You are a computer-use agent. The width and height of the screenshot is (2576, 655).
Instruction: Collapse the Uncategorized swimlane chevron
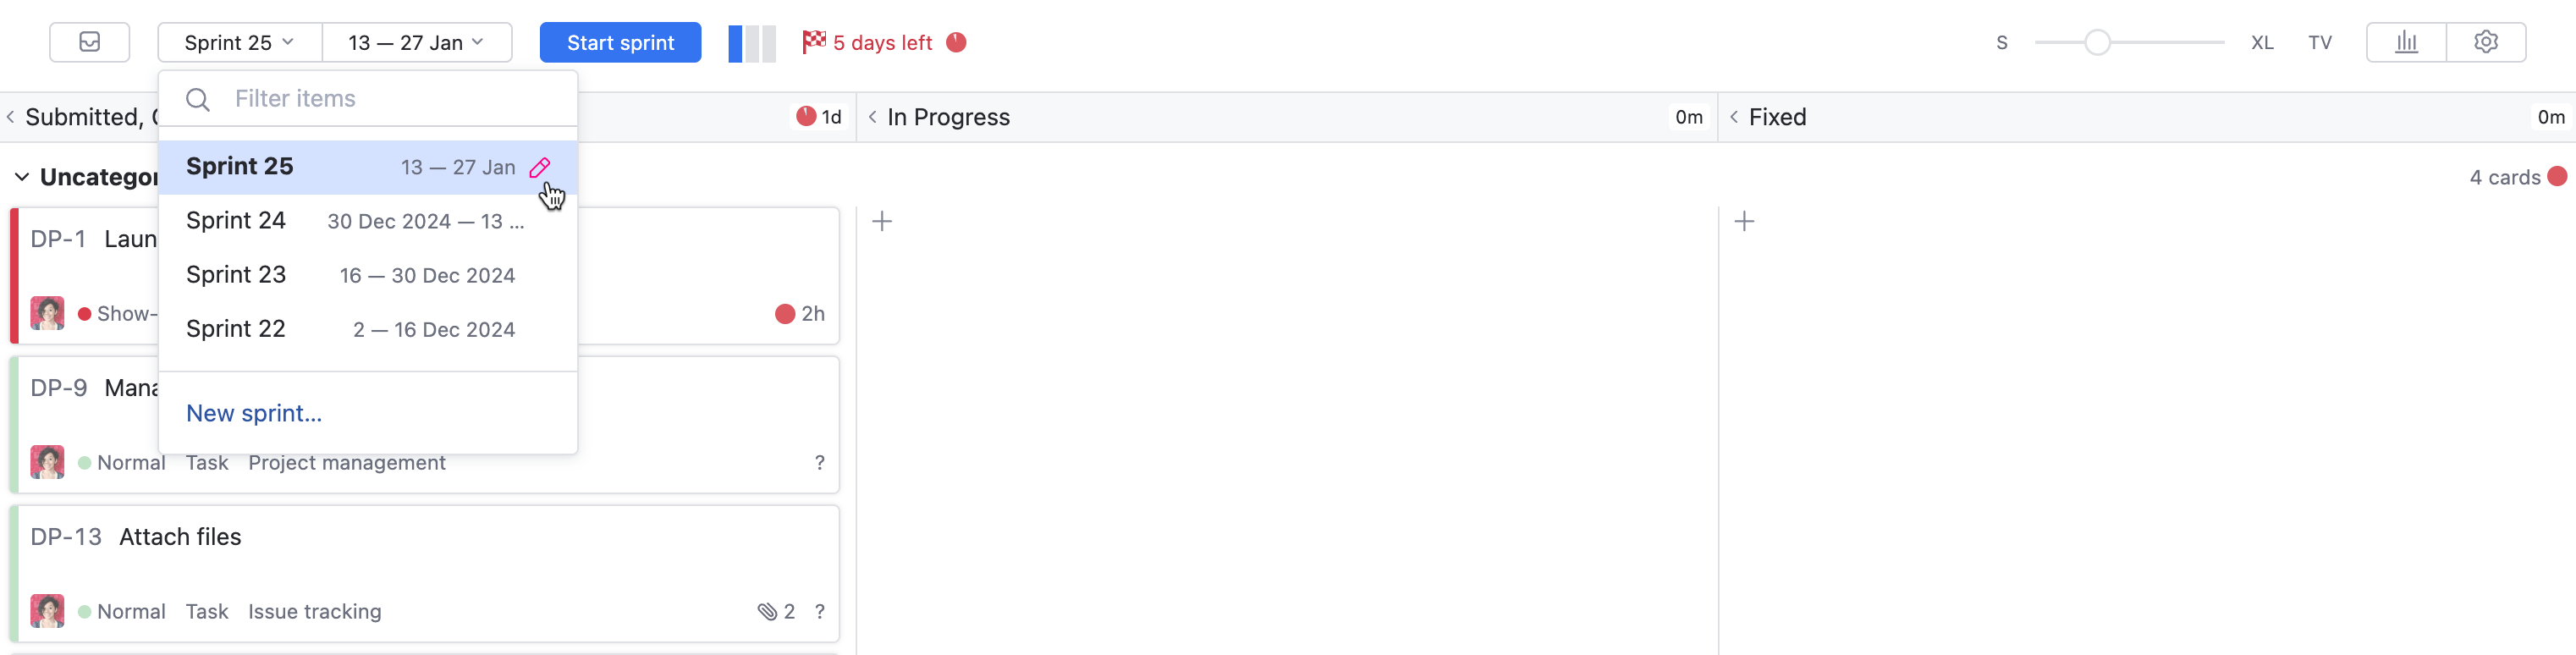21,177
